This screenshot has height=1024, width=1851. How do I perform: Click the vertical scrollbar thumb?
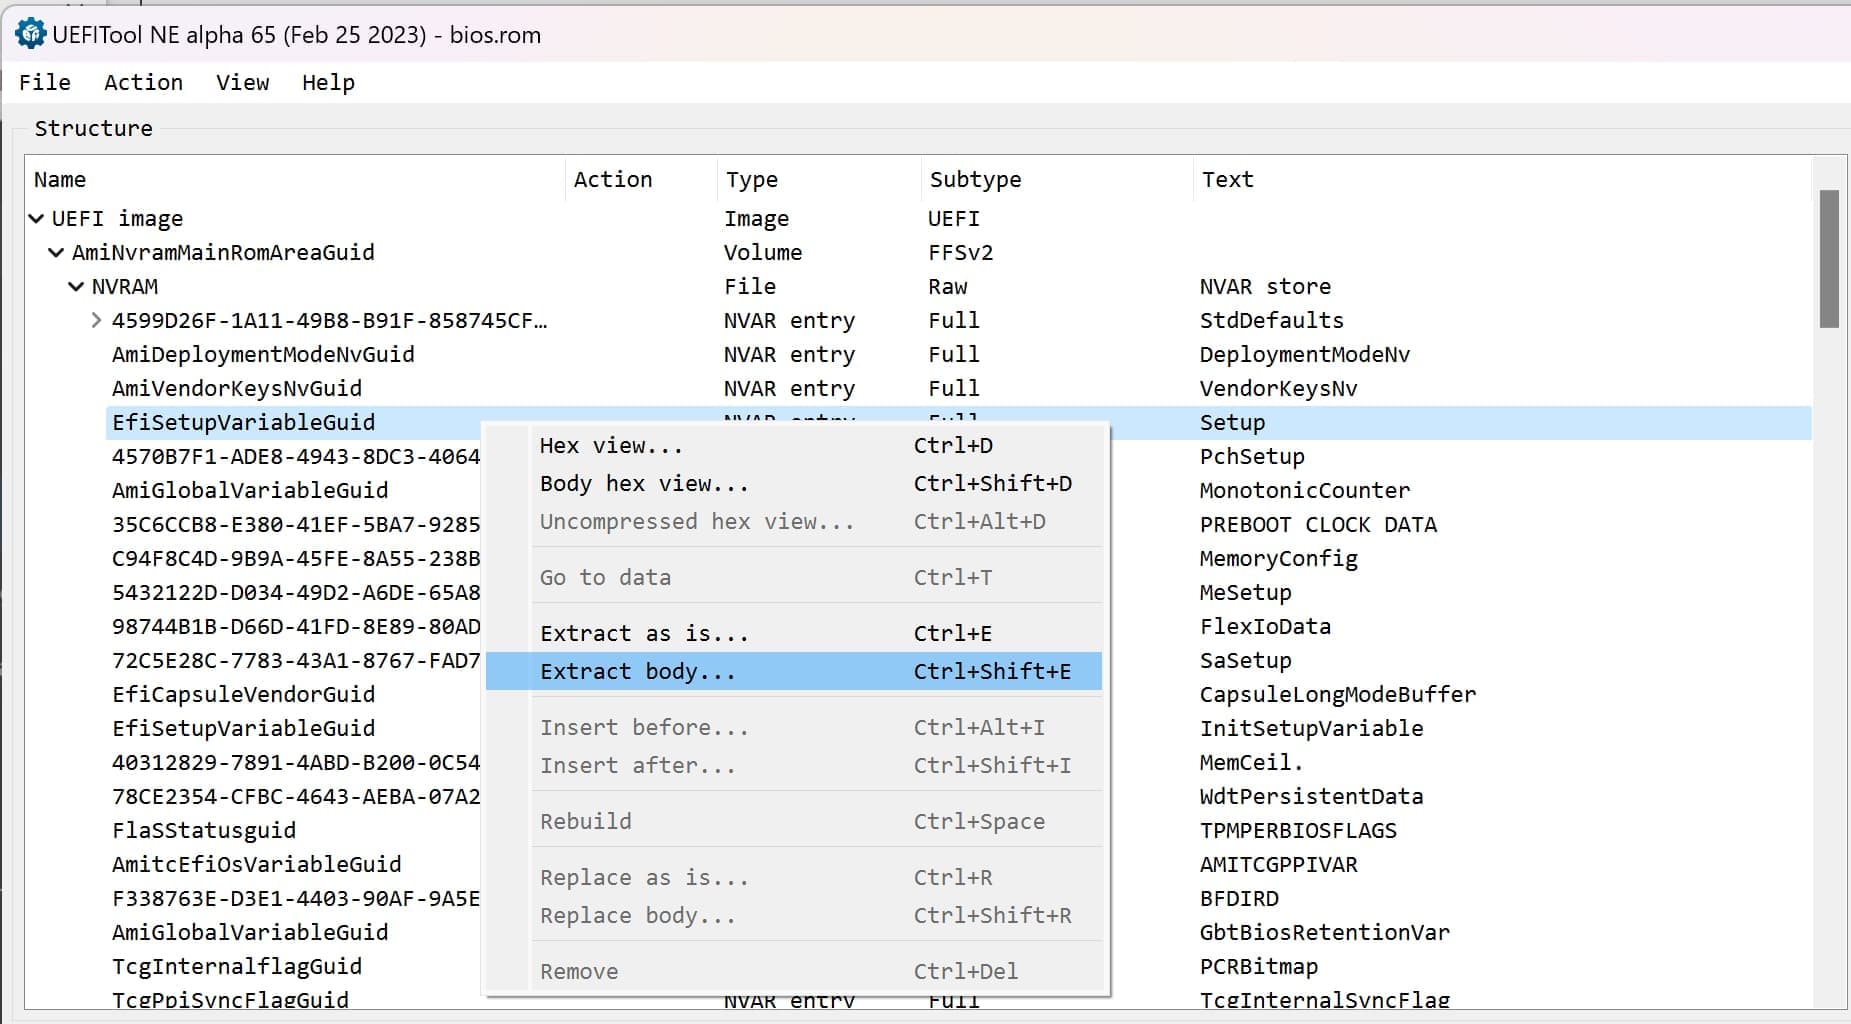point(1829,259)
